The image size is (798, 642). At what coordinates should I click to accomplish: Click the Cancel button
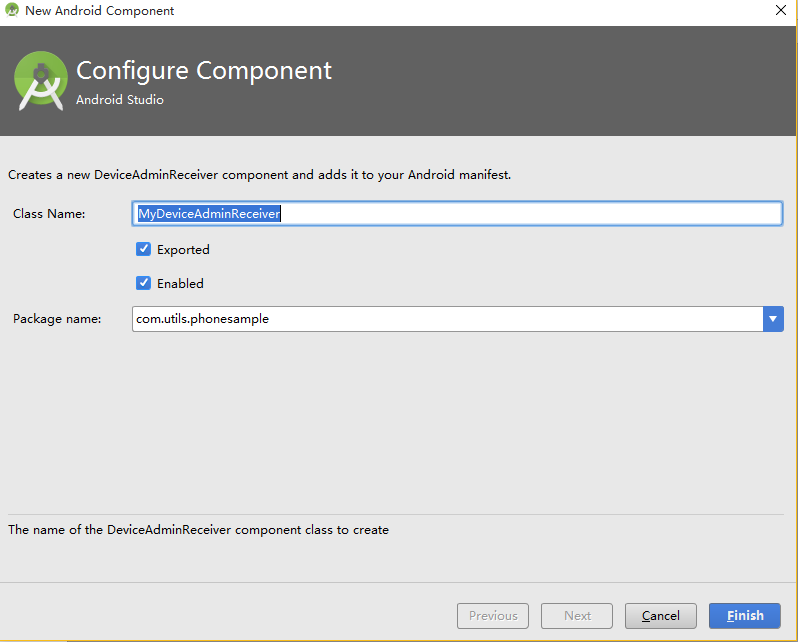point(661,616)
